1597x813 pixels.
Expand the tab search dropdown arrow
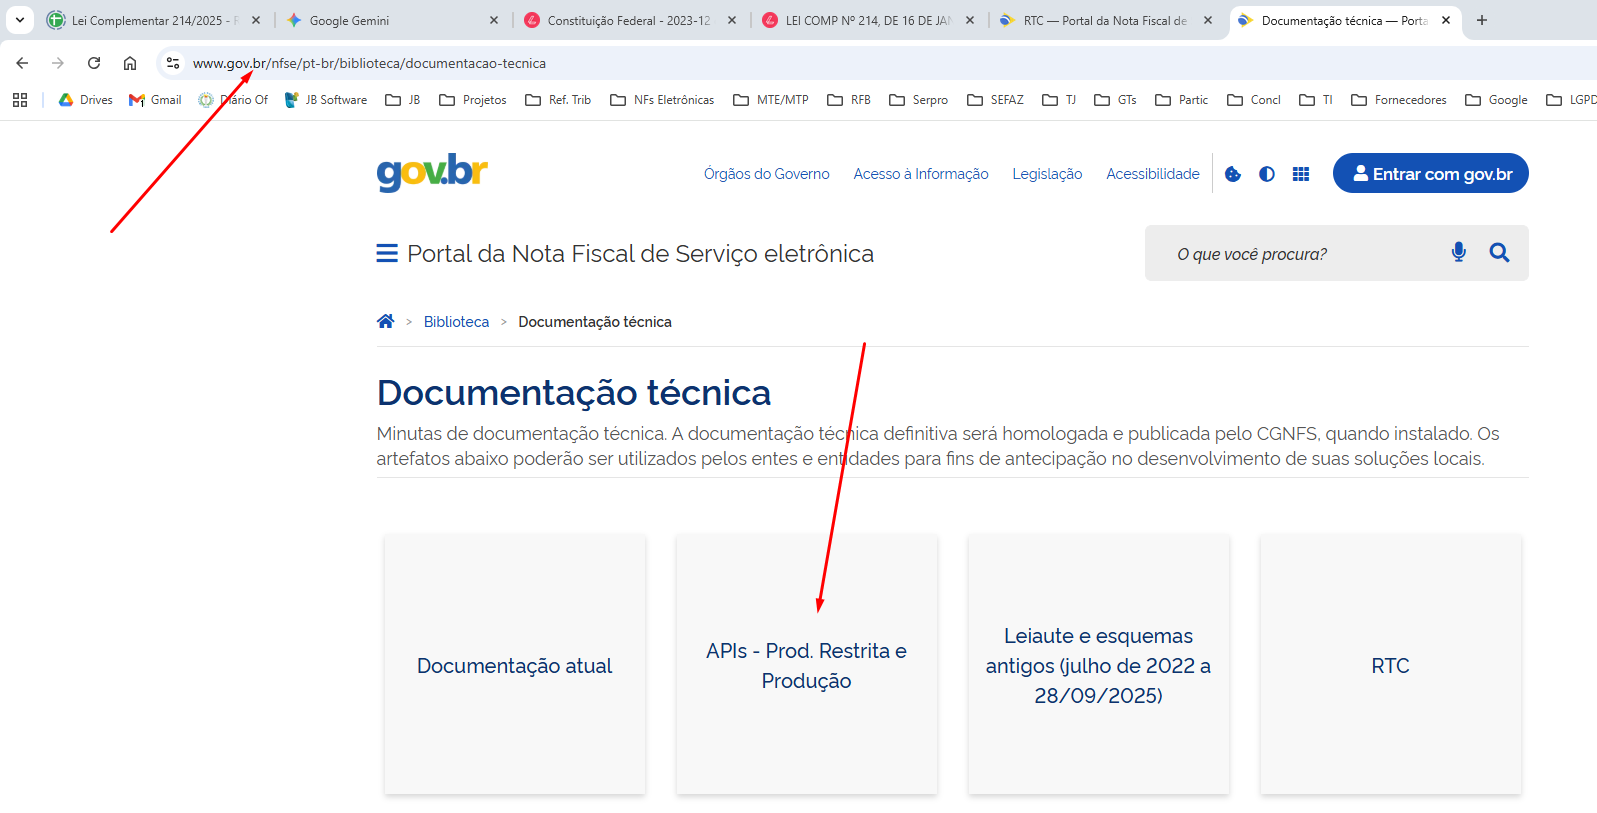[x=19, y=20]
